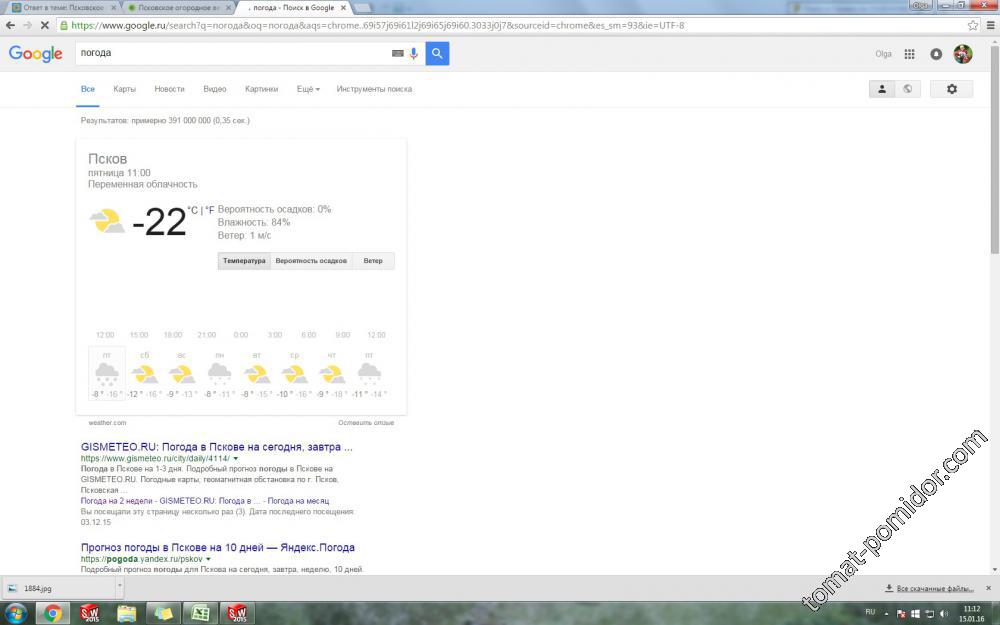Screen dimensions: 1000x625
Task: Show private results with the person toggle
Action: [x=882, y=89]
